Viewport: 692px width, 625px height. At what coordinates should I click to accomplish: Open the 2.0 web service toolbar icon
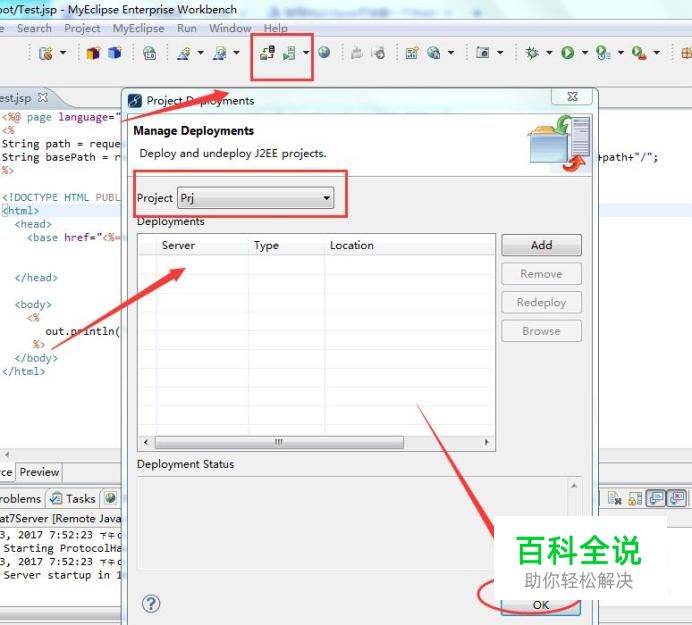tap(150, 53)
